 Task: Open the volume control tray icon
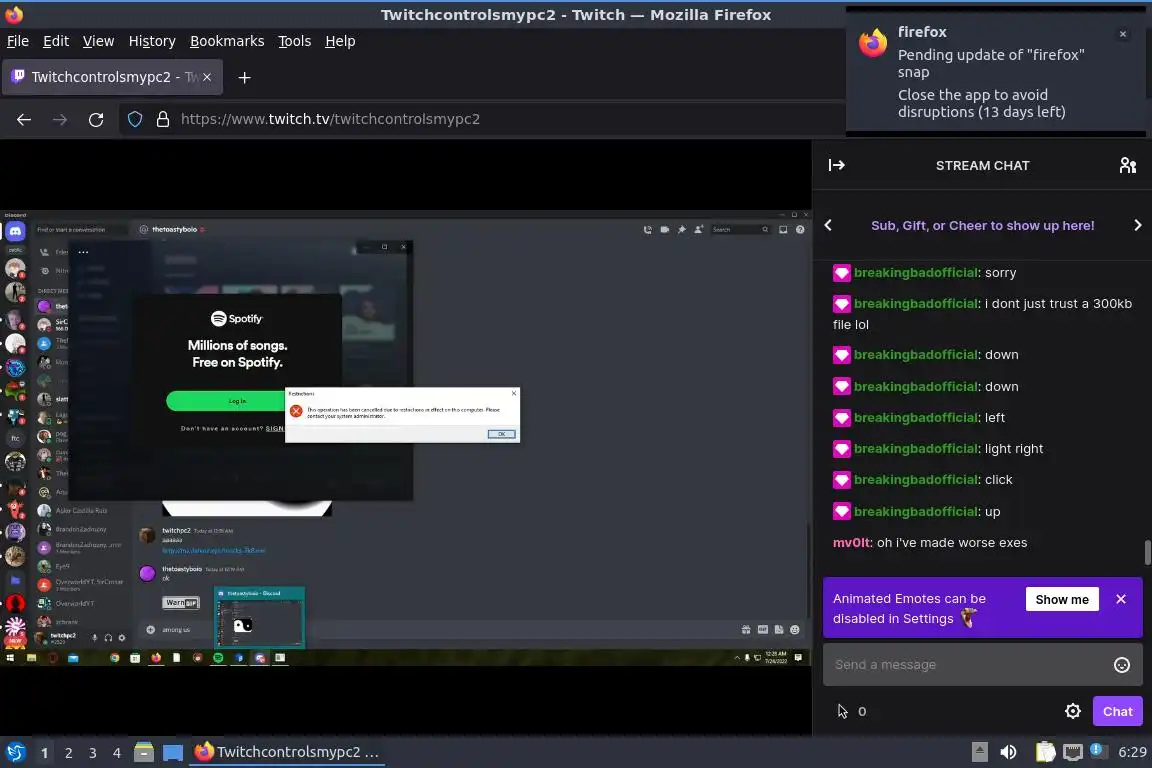[x=1008, y=752]
